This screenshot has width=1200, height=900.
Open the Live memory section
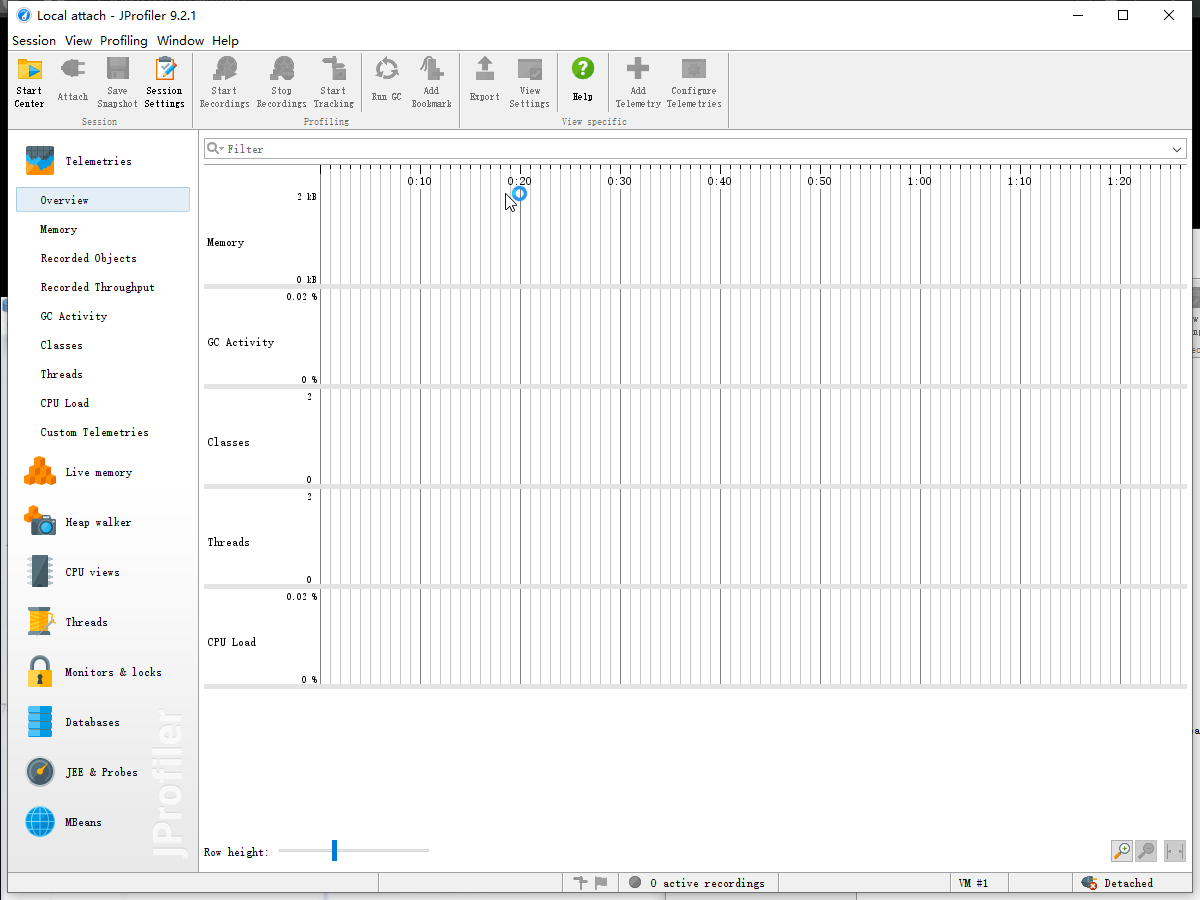(98, 472)
